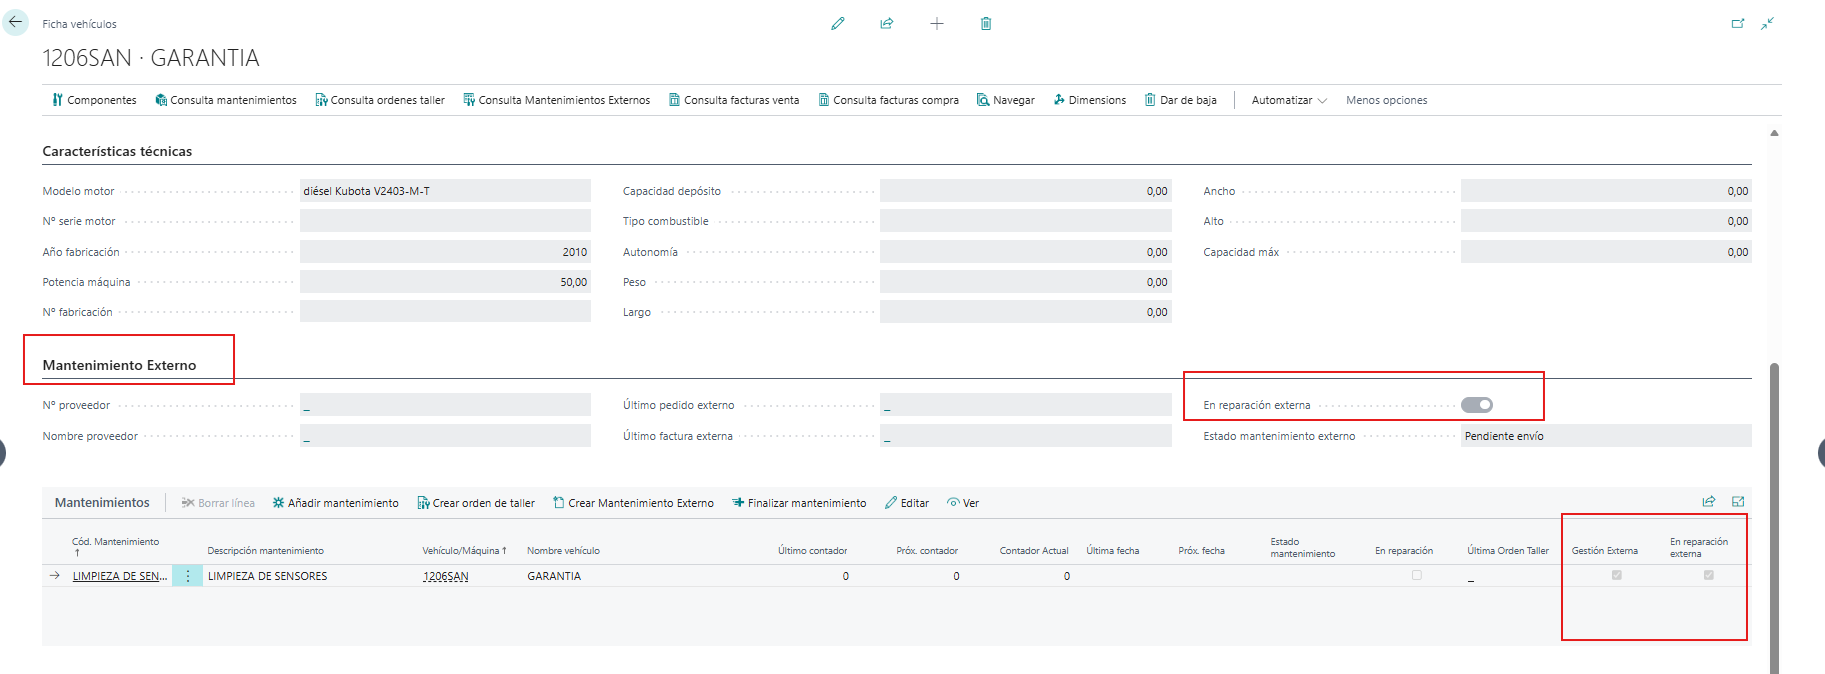This screenshot has width=1825, height=674.
Task: Toggle En reparación externa switch
Action: pos(1477,405)
